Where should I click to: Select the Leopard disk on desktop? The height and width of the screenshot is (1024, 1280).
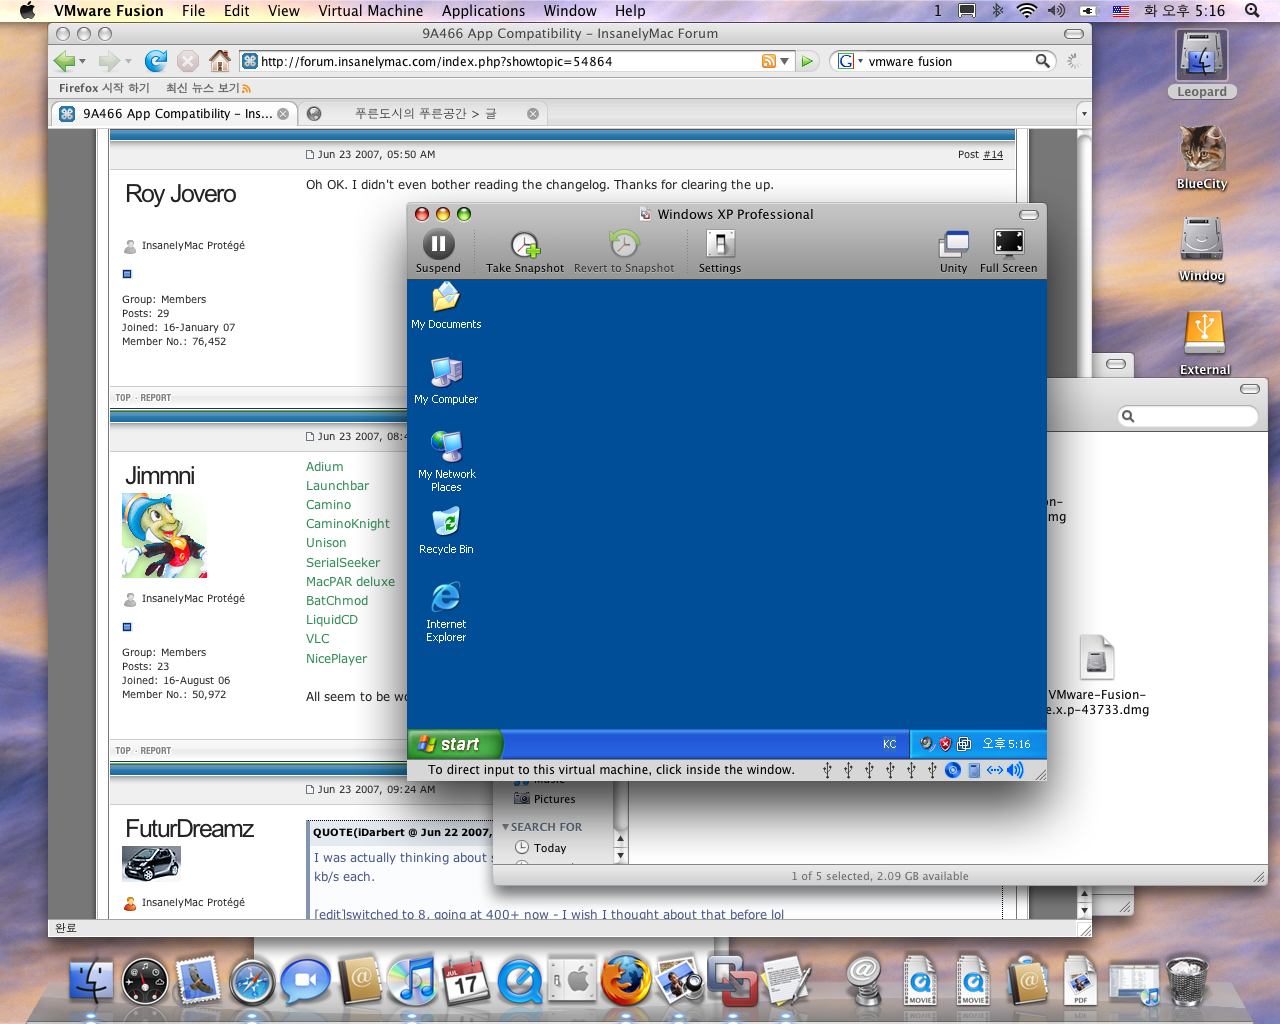point(1202,64)
